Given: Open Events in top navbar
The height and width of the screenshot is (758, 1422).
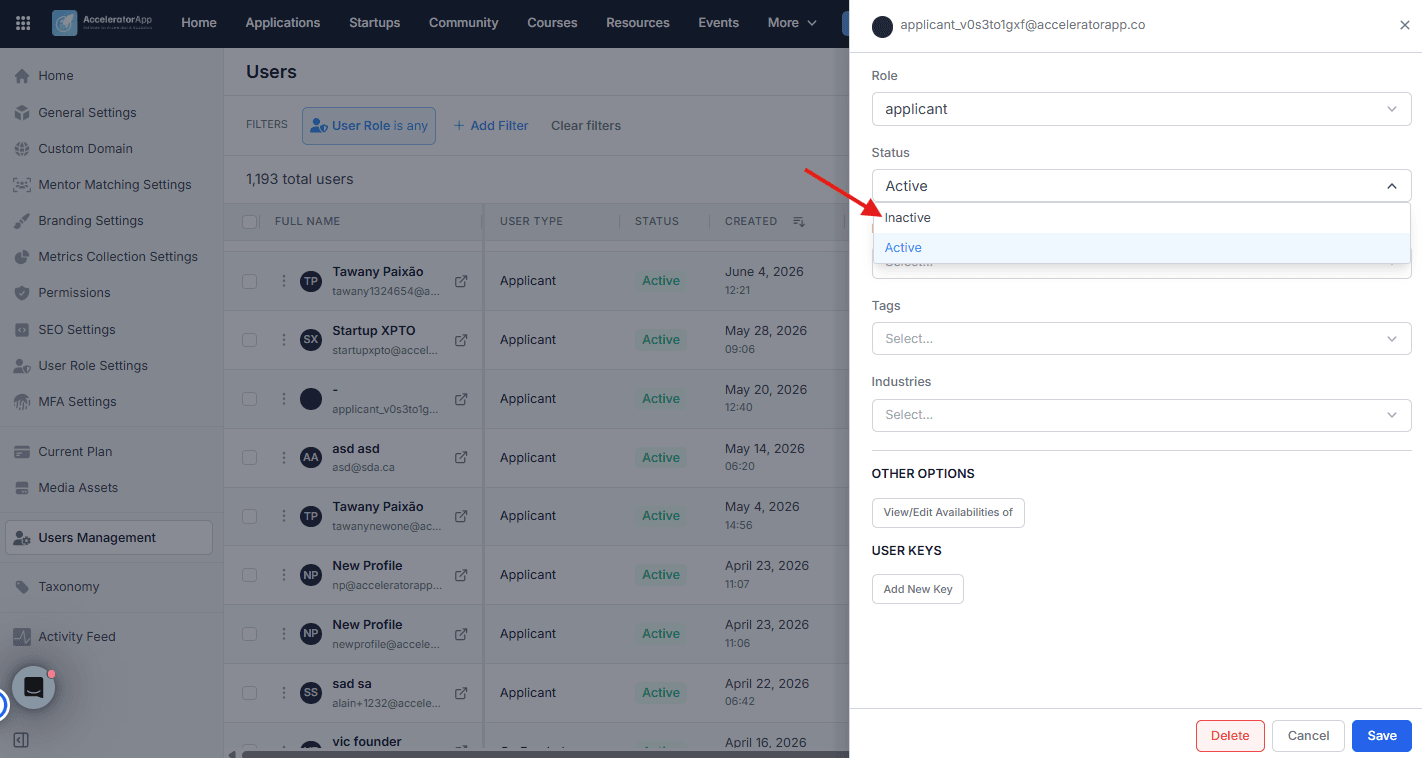Looking at the screenshot, I should click(x=719, y=23).
